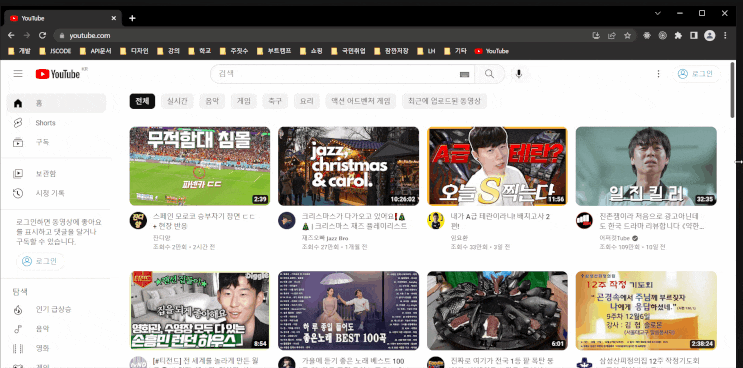Open the 부트캠프 bookmark folder
This screenshot has height=368, width=743.
pos(275,51)
